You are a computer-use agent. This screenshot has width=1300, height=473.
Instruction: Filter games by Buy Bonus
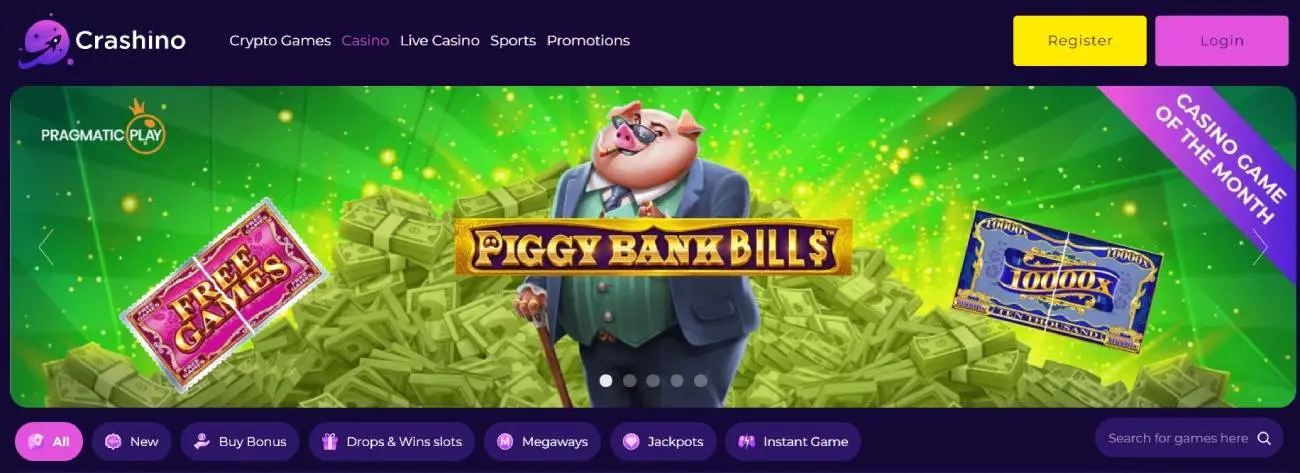coord(240,441)
